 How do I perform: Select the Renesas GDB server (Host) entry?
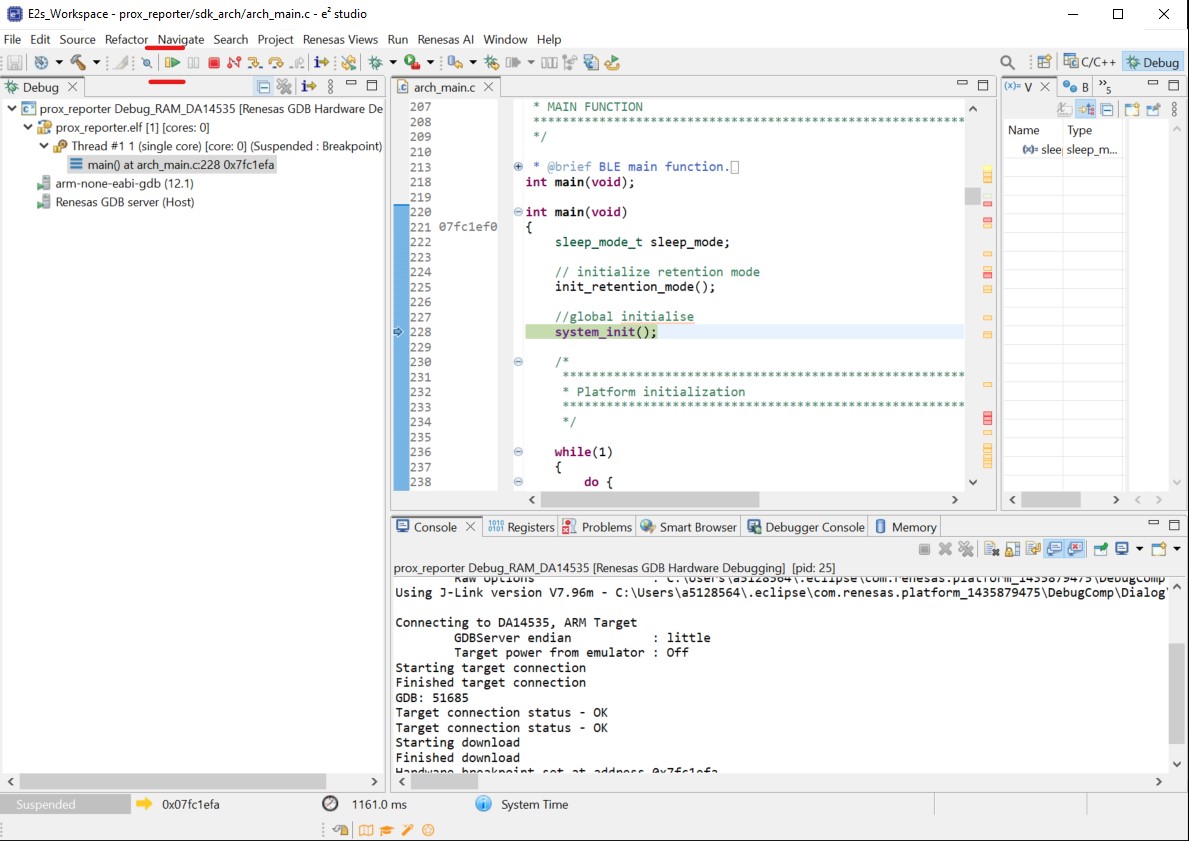[x=115, y=202]
